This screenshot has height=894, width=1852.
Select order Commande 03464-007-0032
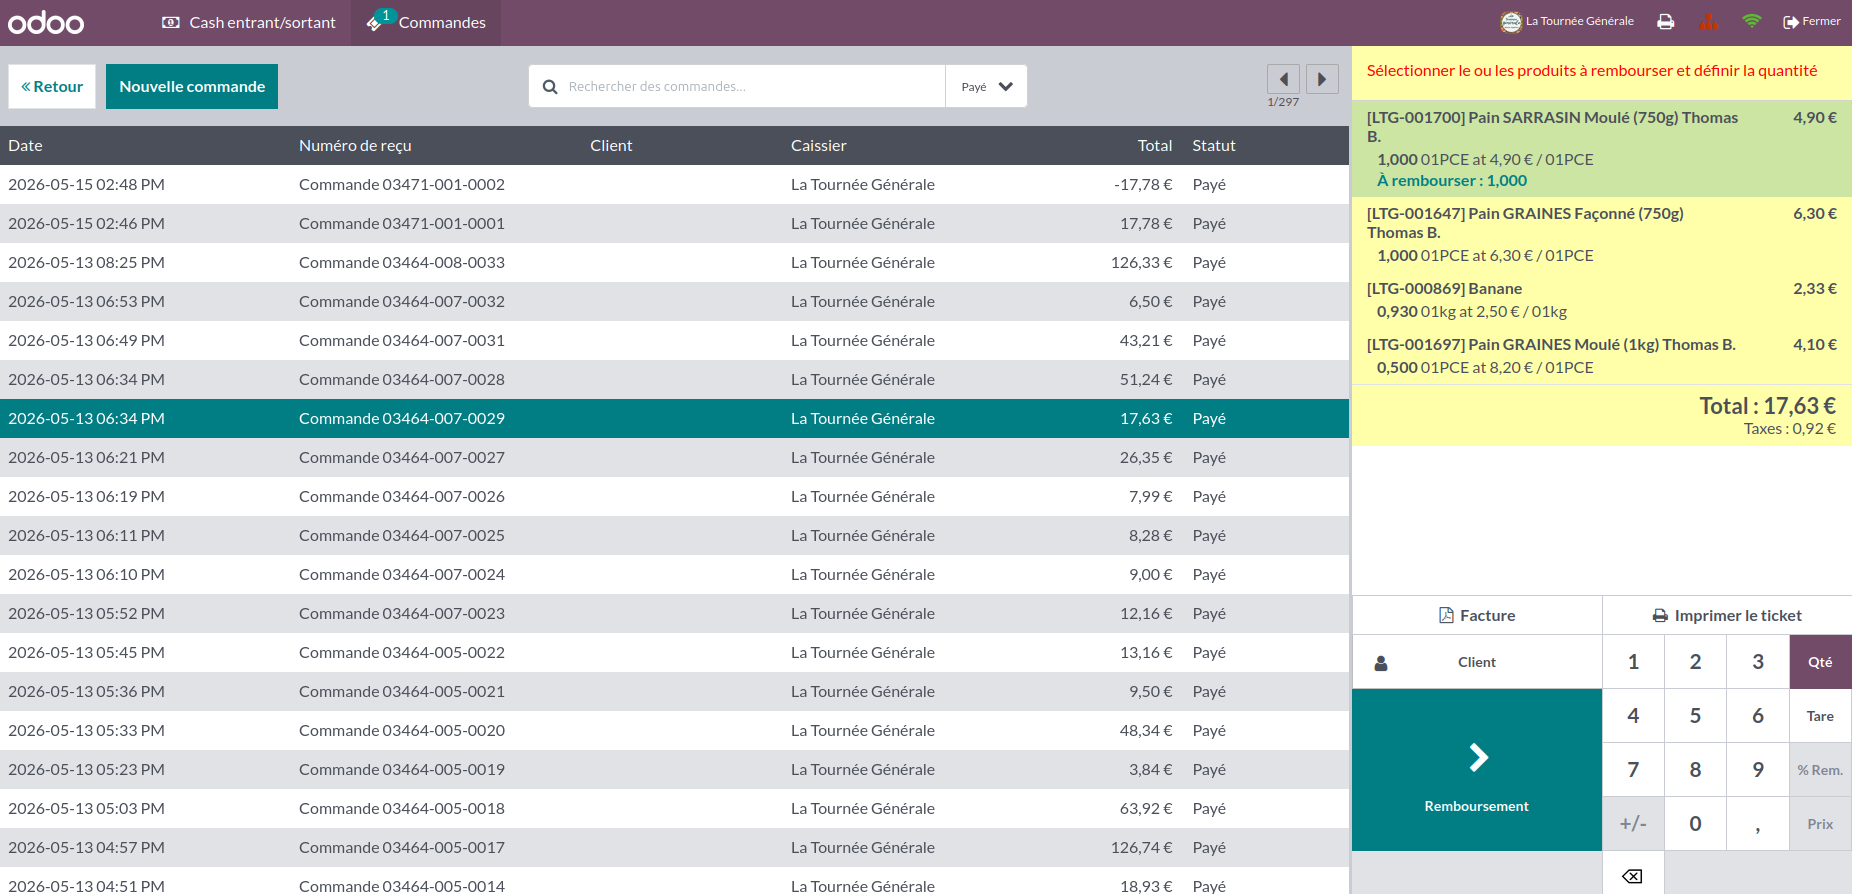[x=674, y=302]
